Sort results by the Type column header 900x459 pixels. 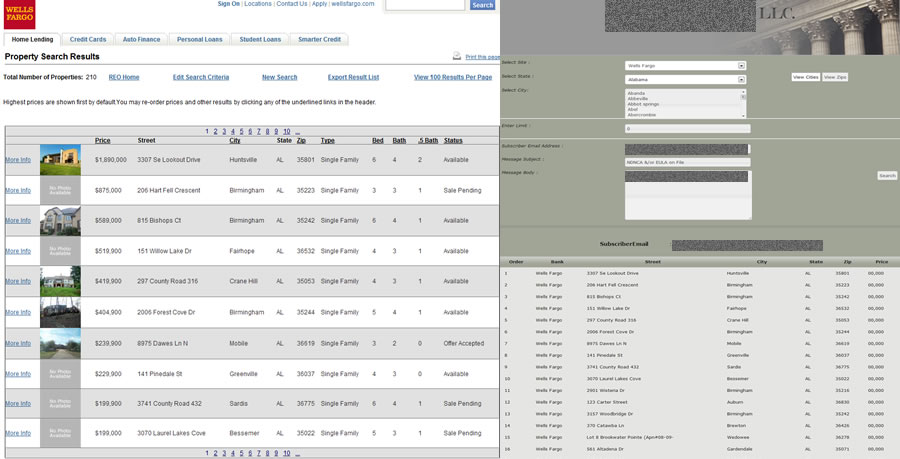tap(328, 141)
